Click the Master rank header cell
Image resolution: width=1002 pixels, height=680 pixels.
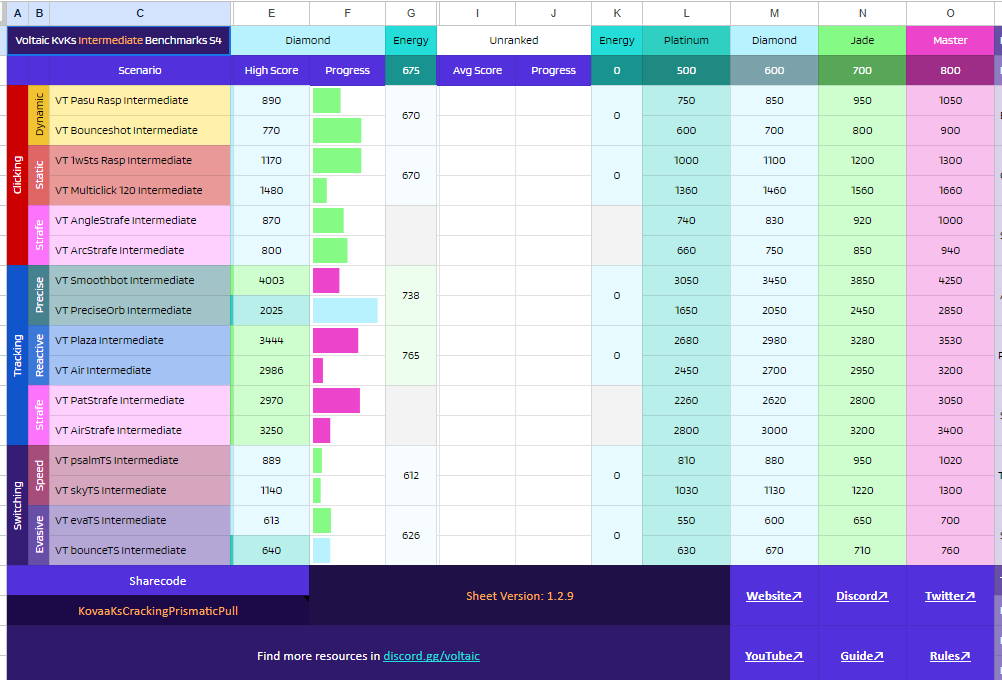950,40
